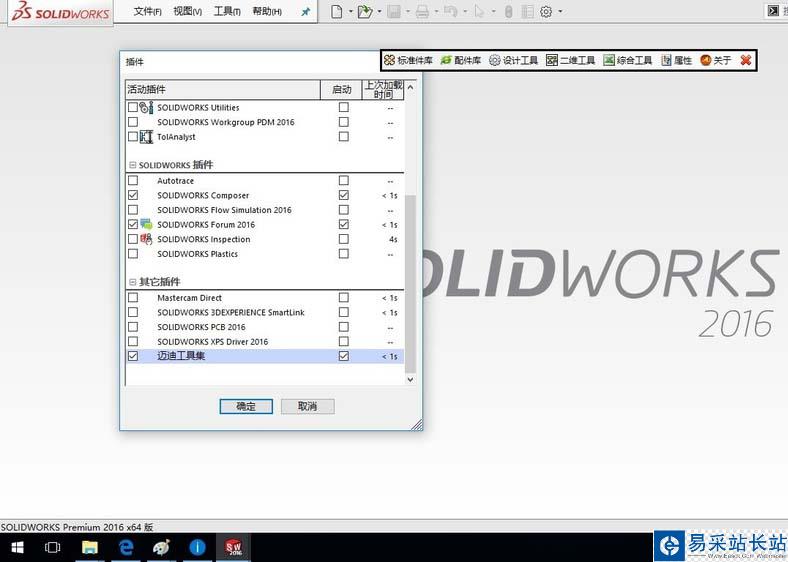Open 设计工具 in the Maidi toolbar
The width and height of the screenshot is (788, 562).
pos(514,60)
